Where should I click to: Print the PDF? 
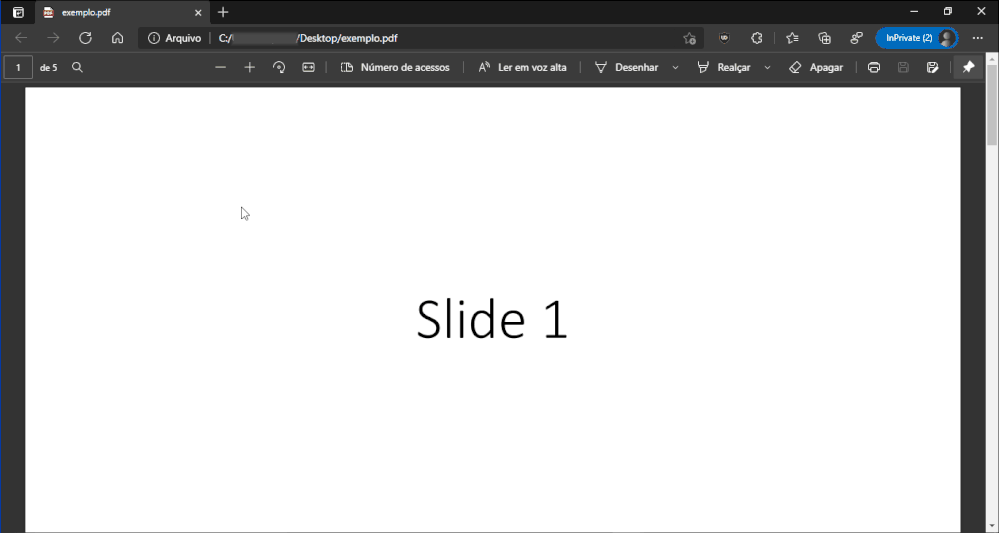click(x=874, y=68)
